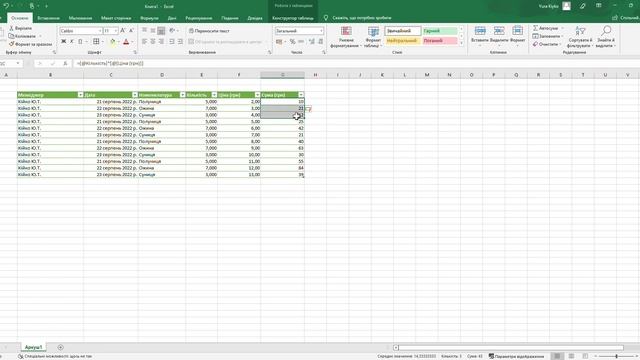Switch to Page Layout view in status bar
This screenshot has width=640, height=360.
[571, 356]
